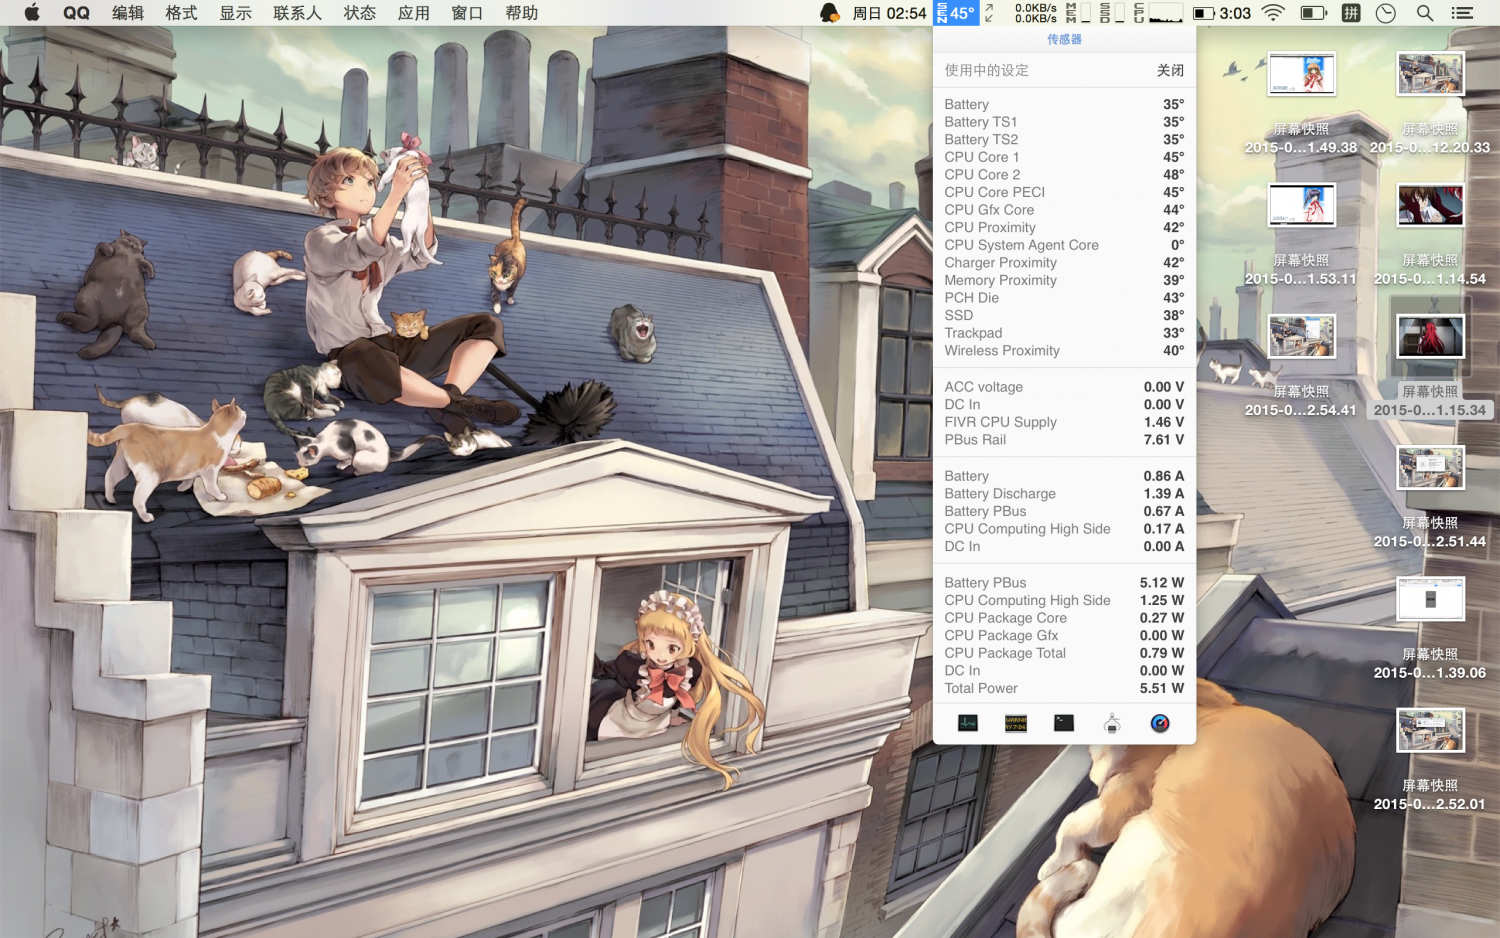Launch Terminal from sensor panel
Screen dimensions: 1500x938
[1064, 723]
